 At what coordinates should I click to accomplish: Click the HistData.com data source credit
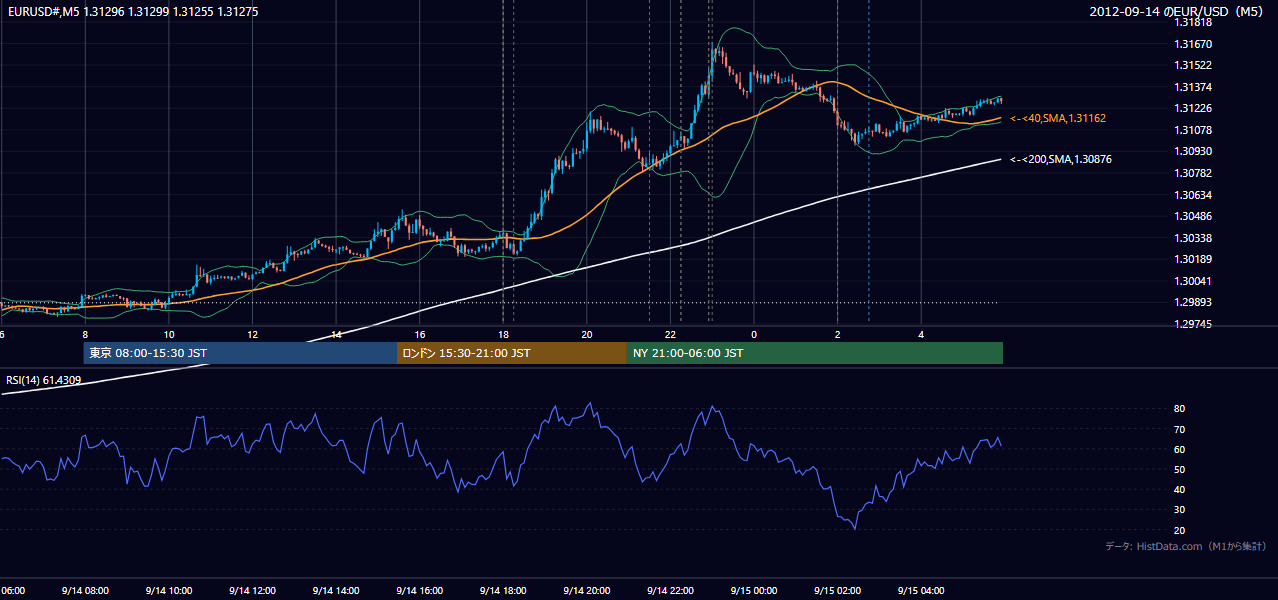click(x=1186, y=546)
